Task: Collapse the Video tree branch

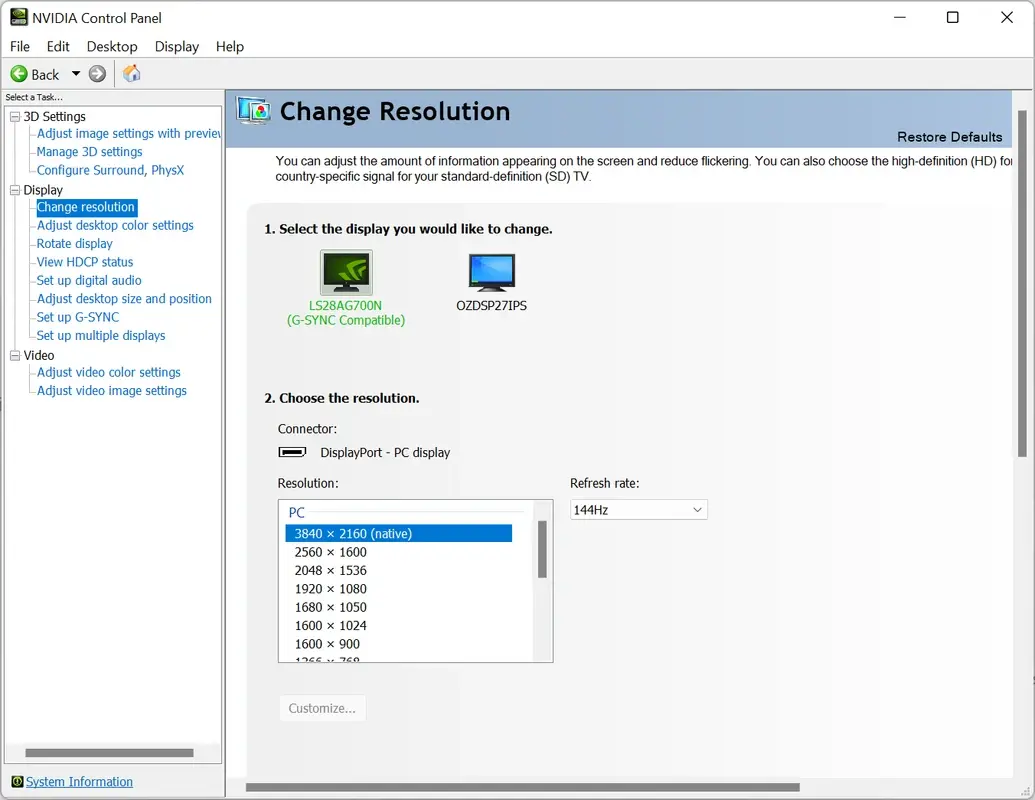Action: point(14,355)
